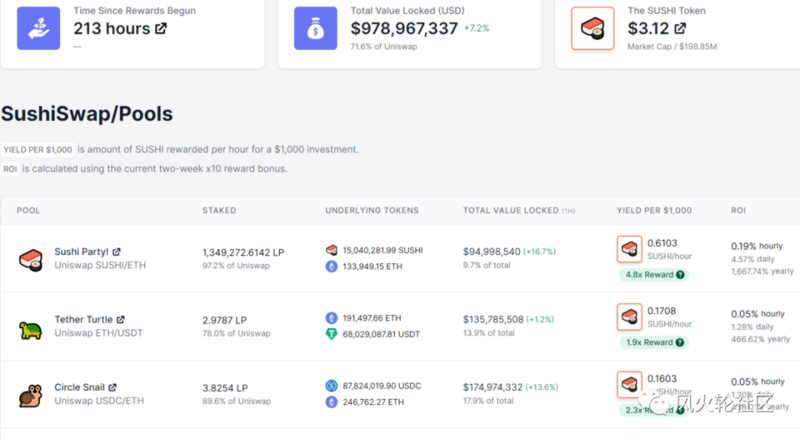The image size is (800, 439).
Task: Click the YIELD PER $1,000 legend tag
Action: [x=38, y=150]
